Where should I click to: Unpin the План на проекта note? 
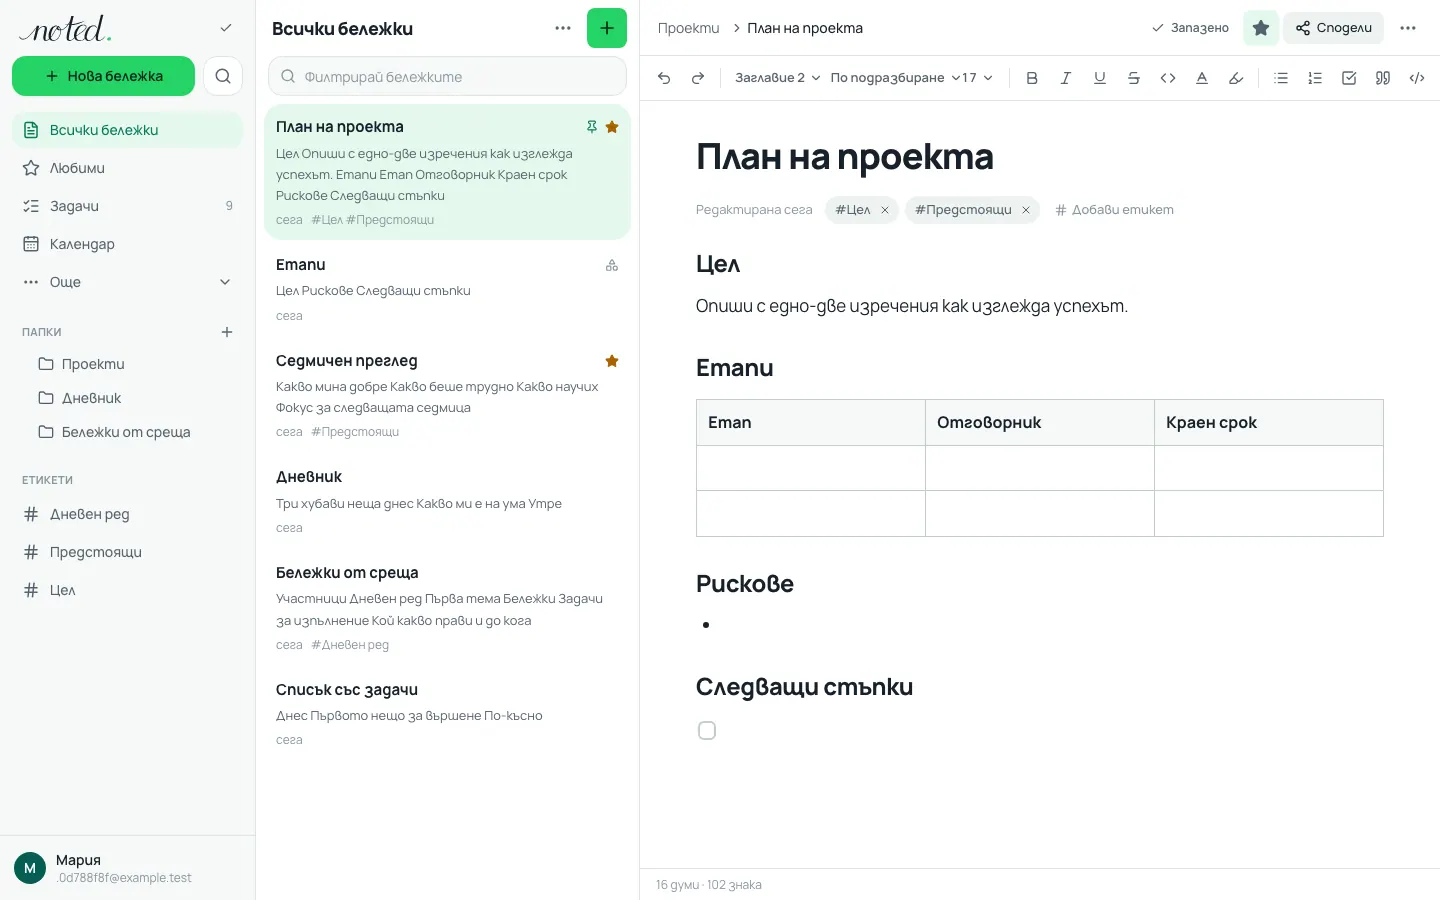[592, 127]
